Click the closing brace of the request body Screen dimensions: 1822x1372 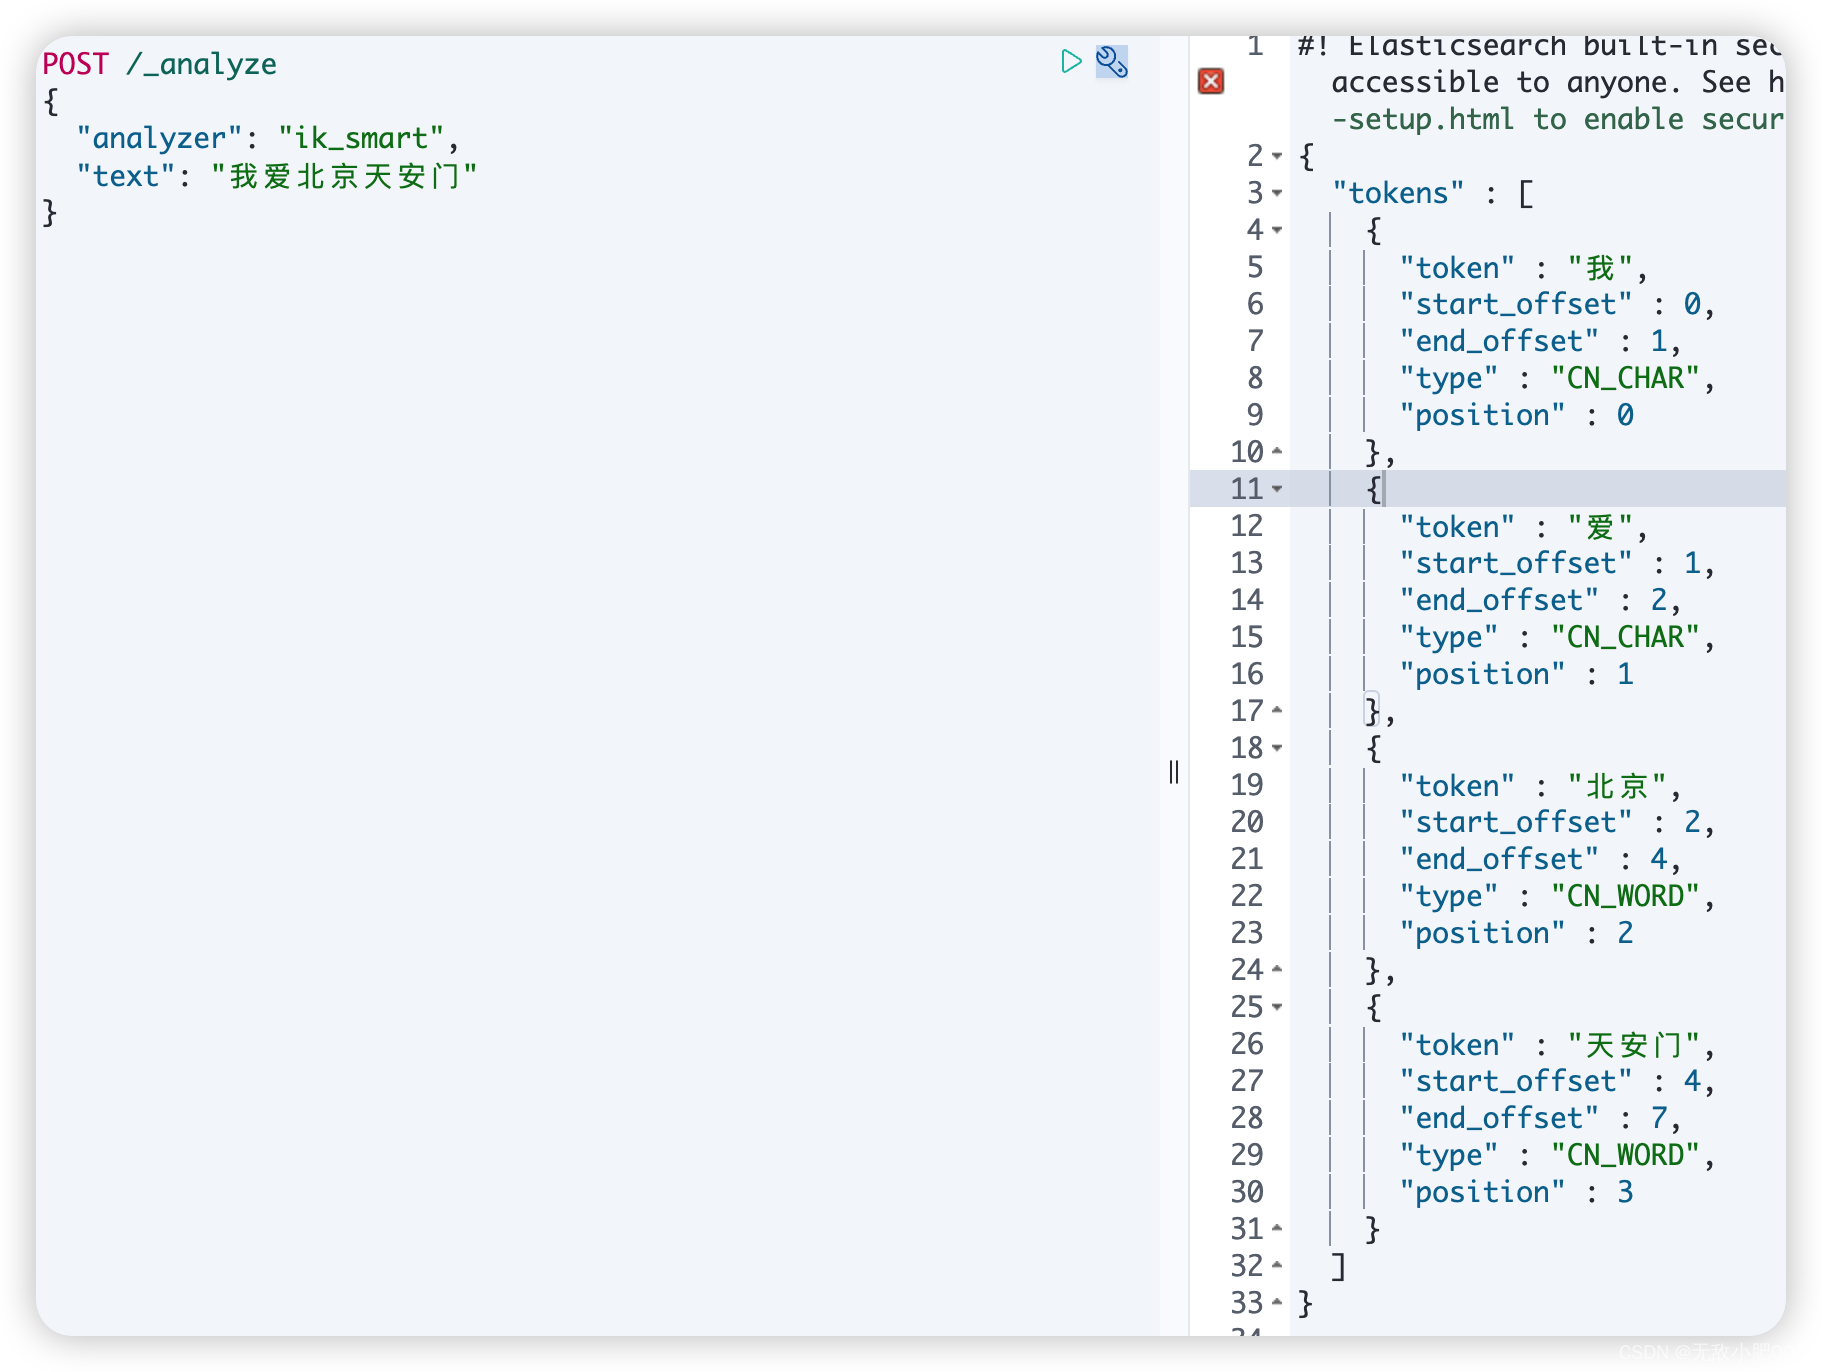51,213
